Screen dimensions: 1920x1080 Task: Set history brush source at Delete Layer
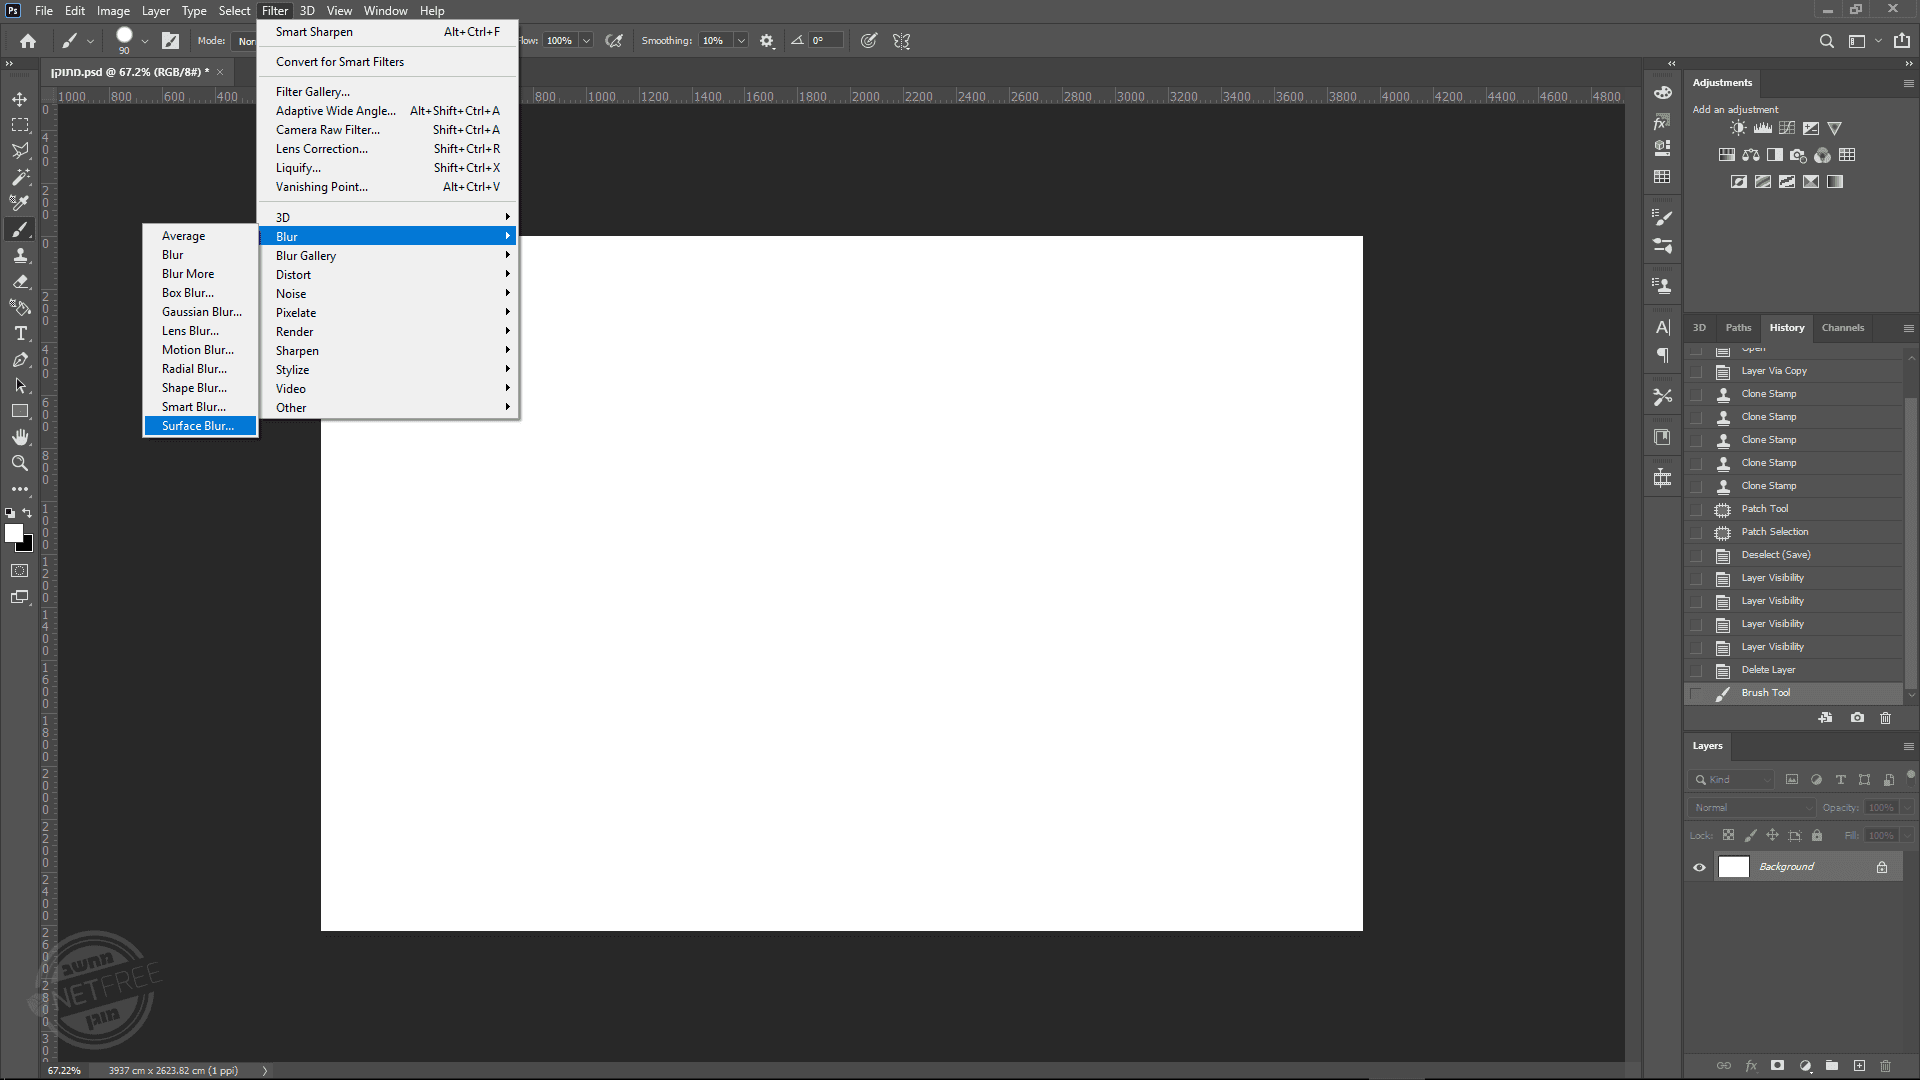pyautogui.click(x=1696, y=670)
